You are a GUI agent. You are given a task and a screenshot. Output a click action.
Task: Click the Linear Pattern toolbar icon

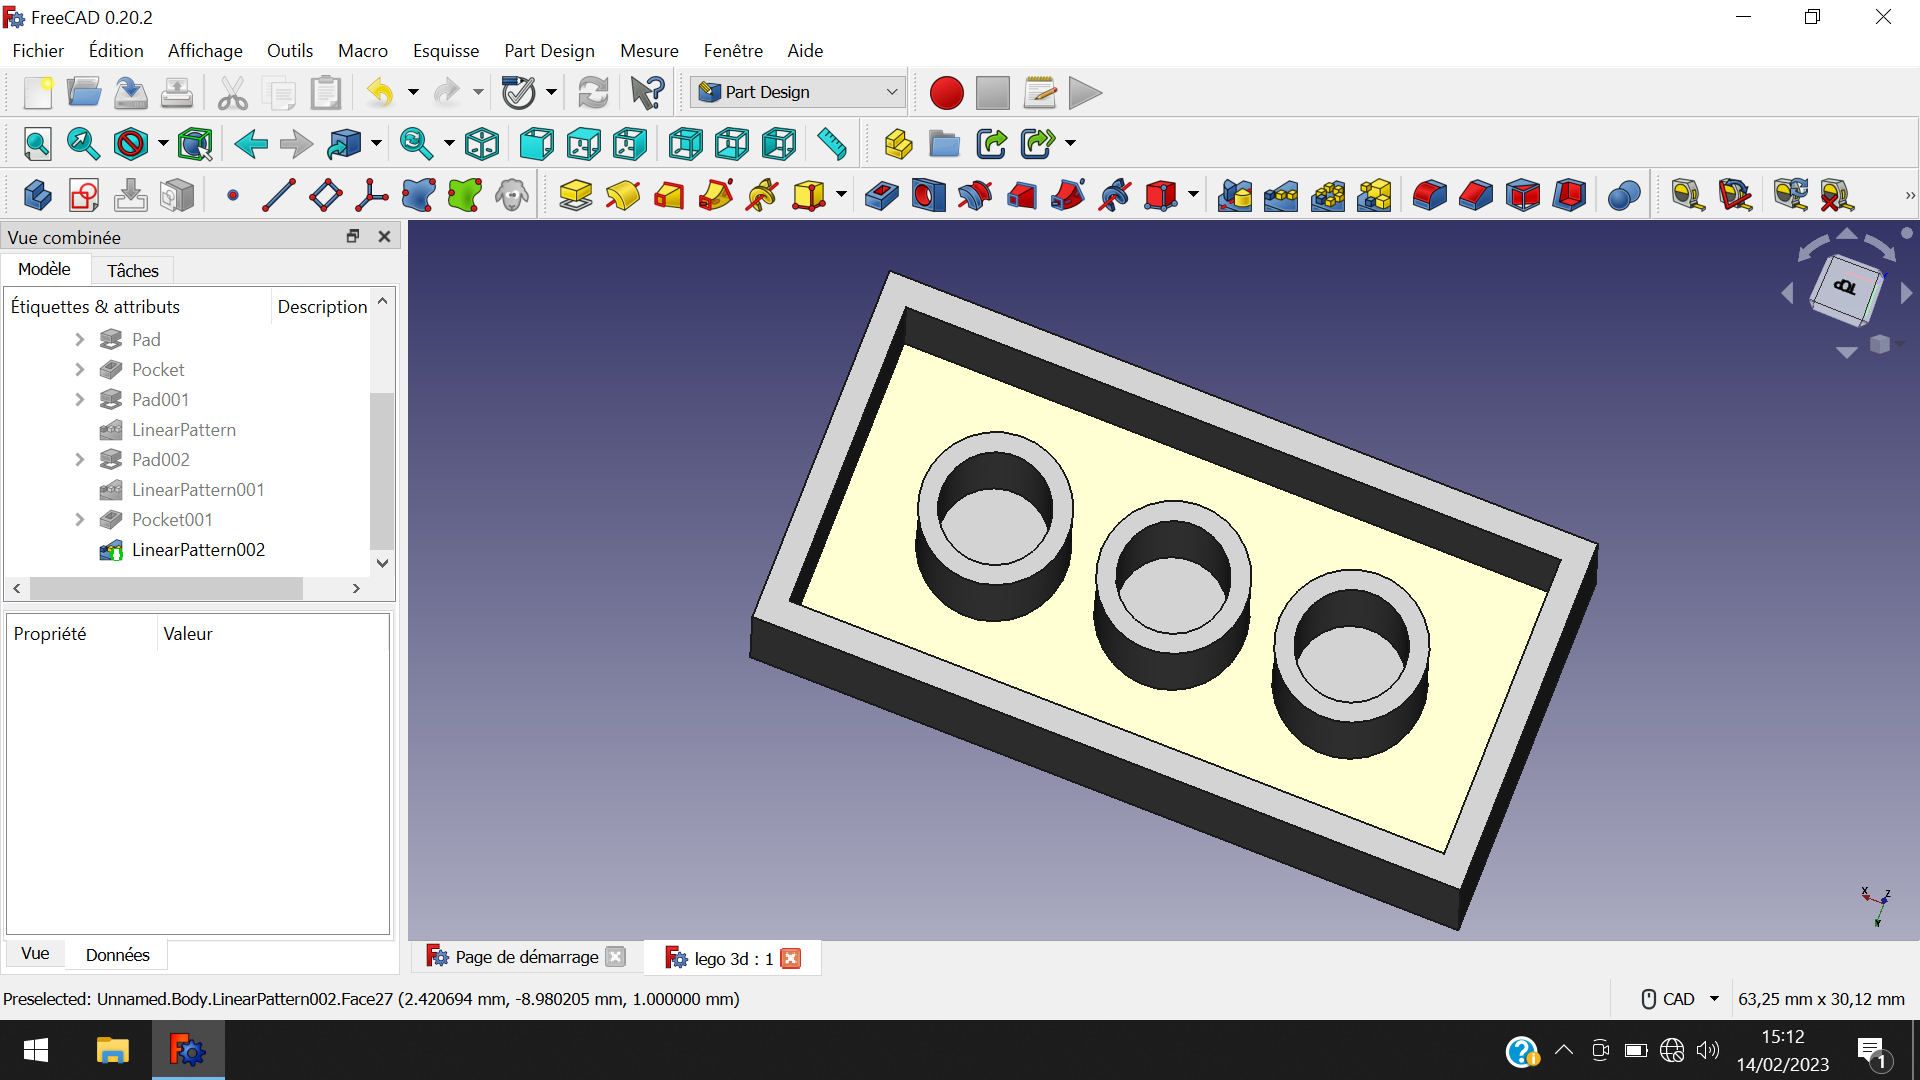point(1281,195)
